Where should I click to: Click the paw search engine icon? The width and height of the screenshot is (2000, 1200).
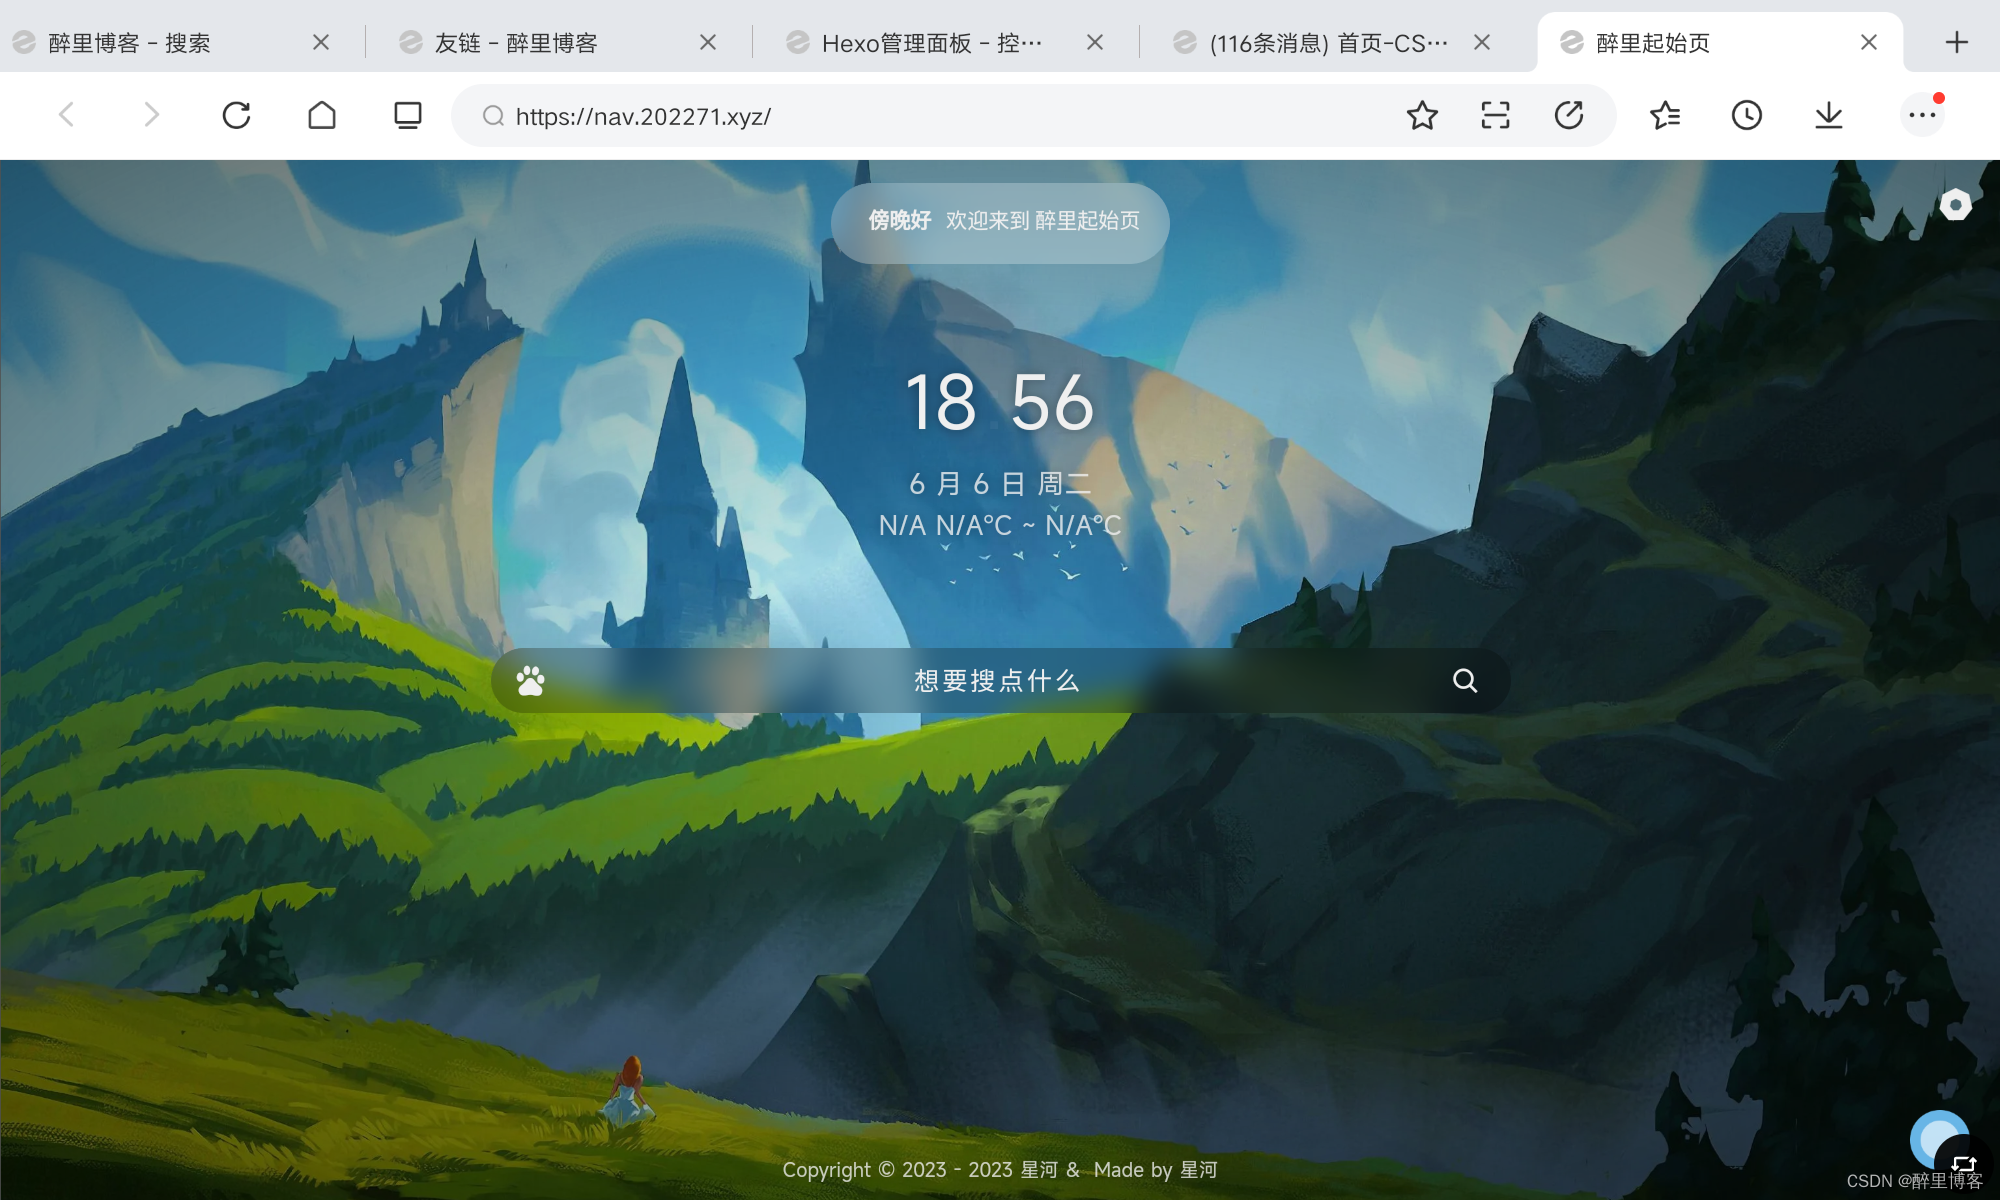[531, 681]
